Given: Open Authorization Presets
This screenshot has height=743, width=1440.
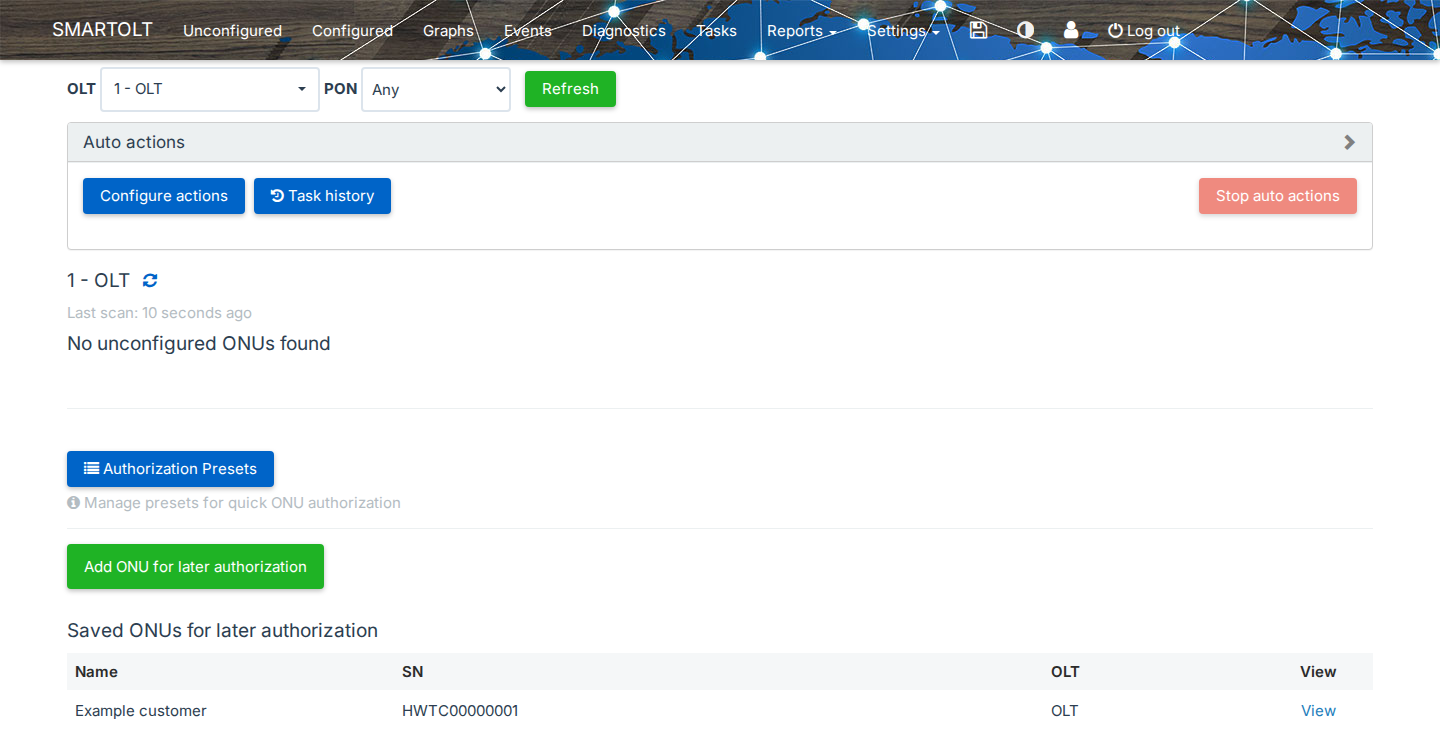Looking at the screenshot, I should point(170,469).
